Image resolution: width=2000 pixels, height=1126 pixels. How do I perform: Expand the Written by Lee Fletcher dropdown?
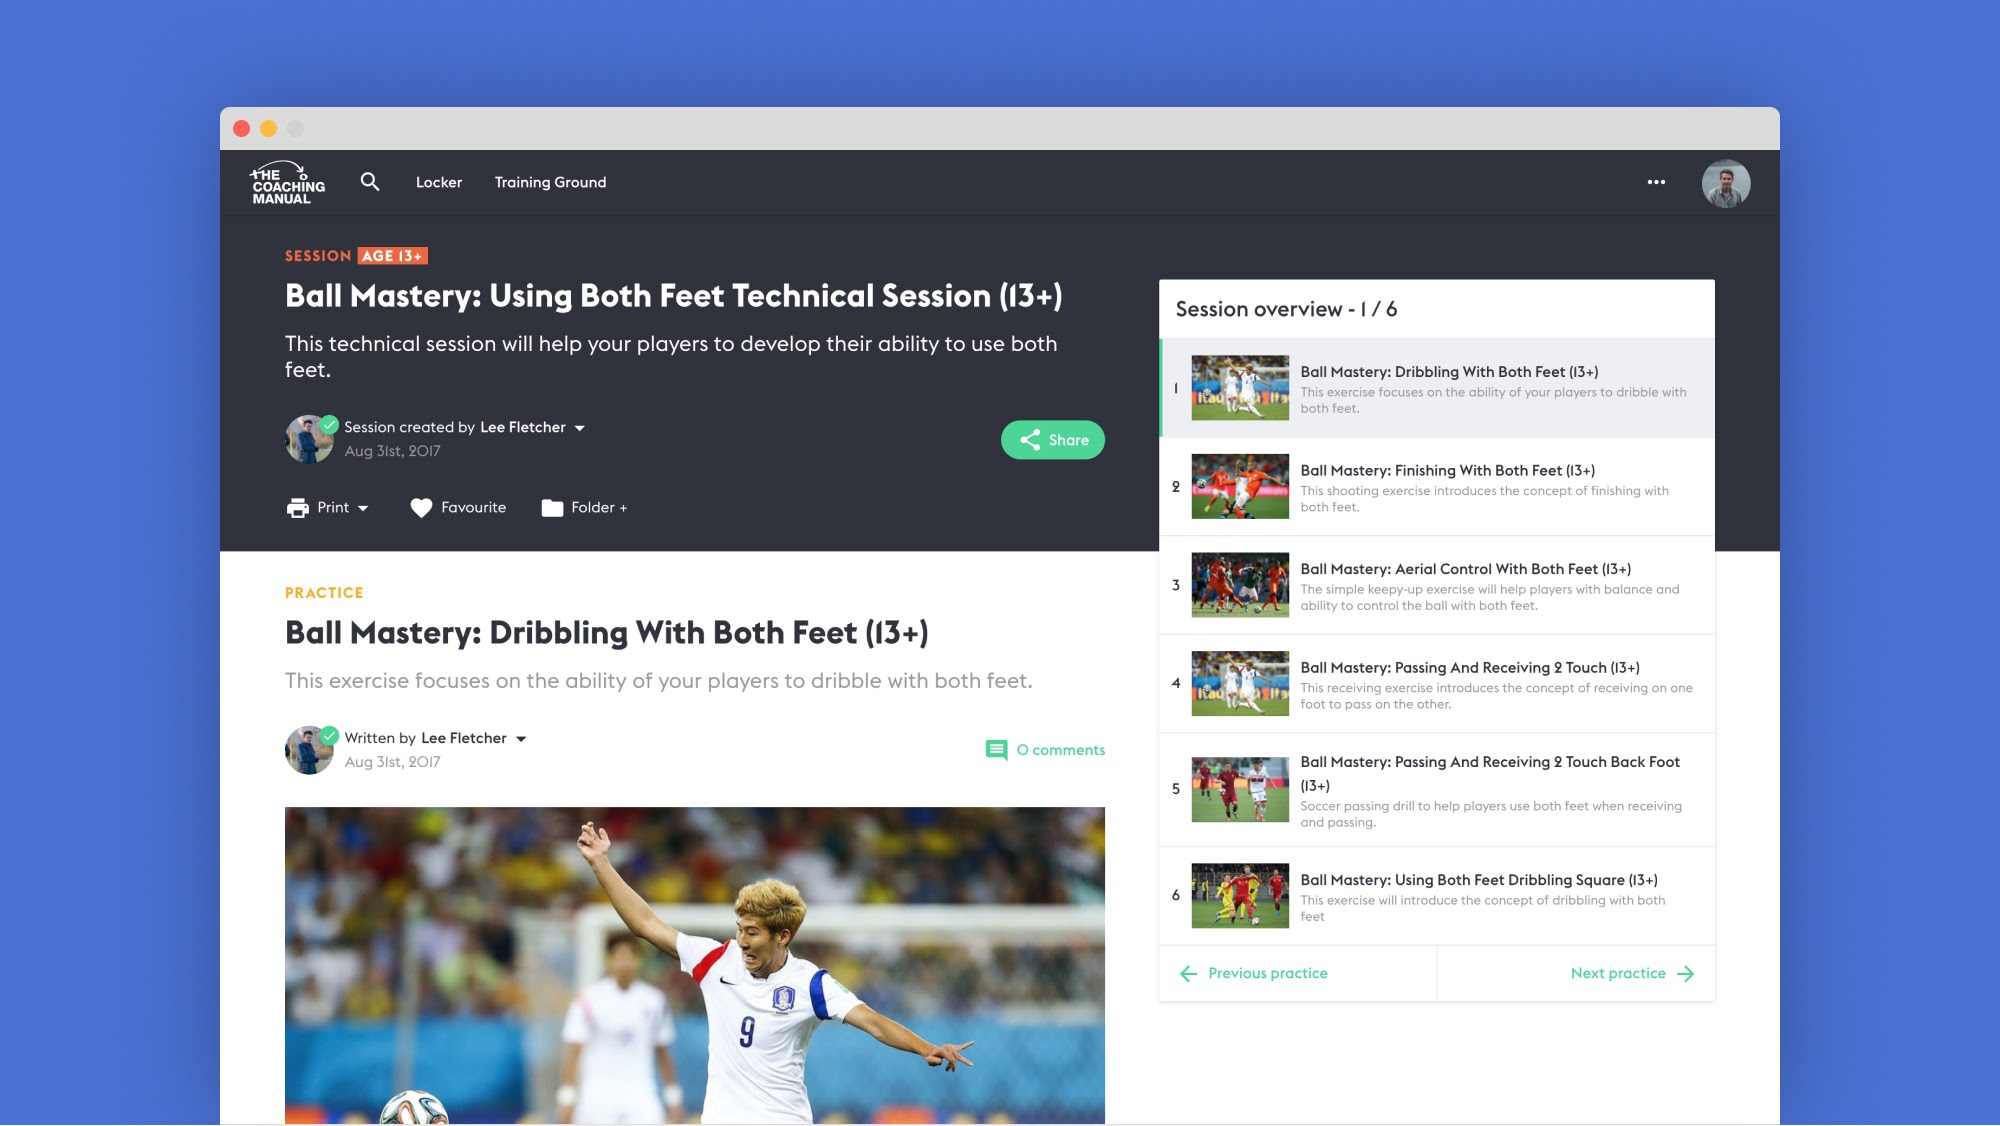coord(521,738)
